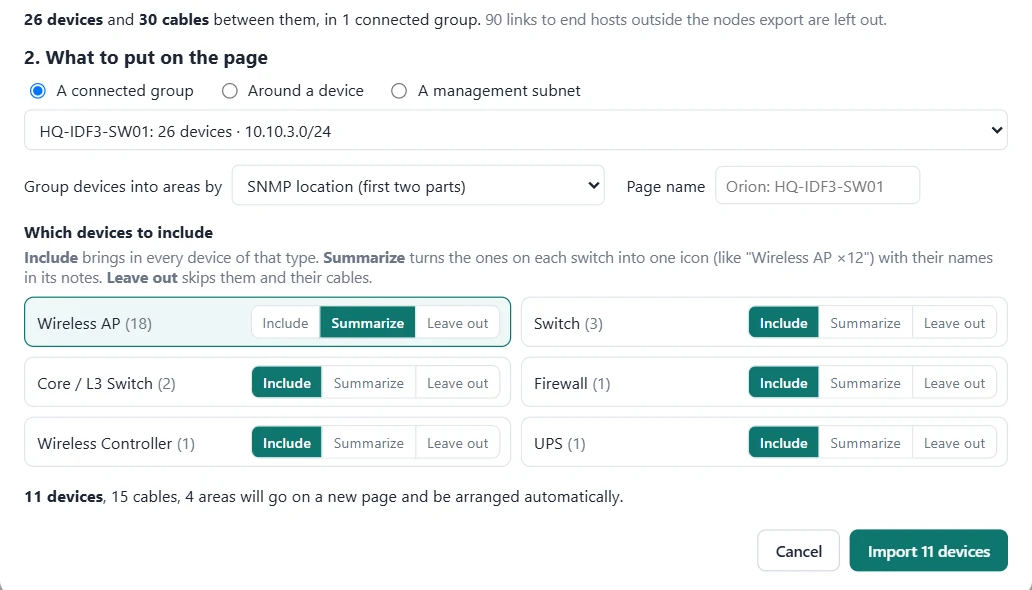Set Firewall to Include
1032x590 pixels.
(x=783, y=383)
